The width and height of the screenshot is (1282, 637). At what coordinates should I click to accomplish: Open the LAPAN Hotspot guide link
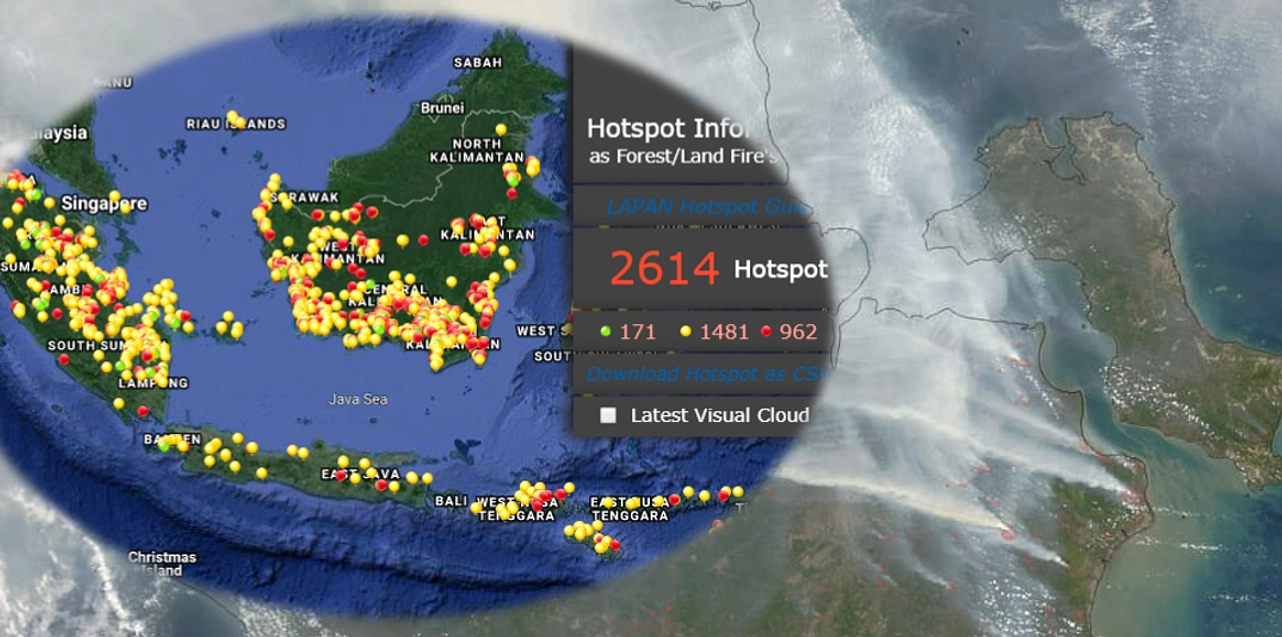pos(707,207)
